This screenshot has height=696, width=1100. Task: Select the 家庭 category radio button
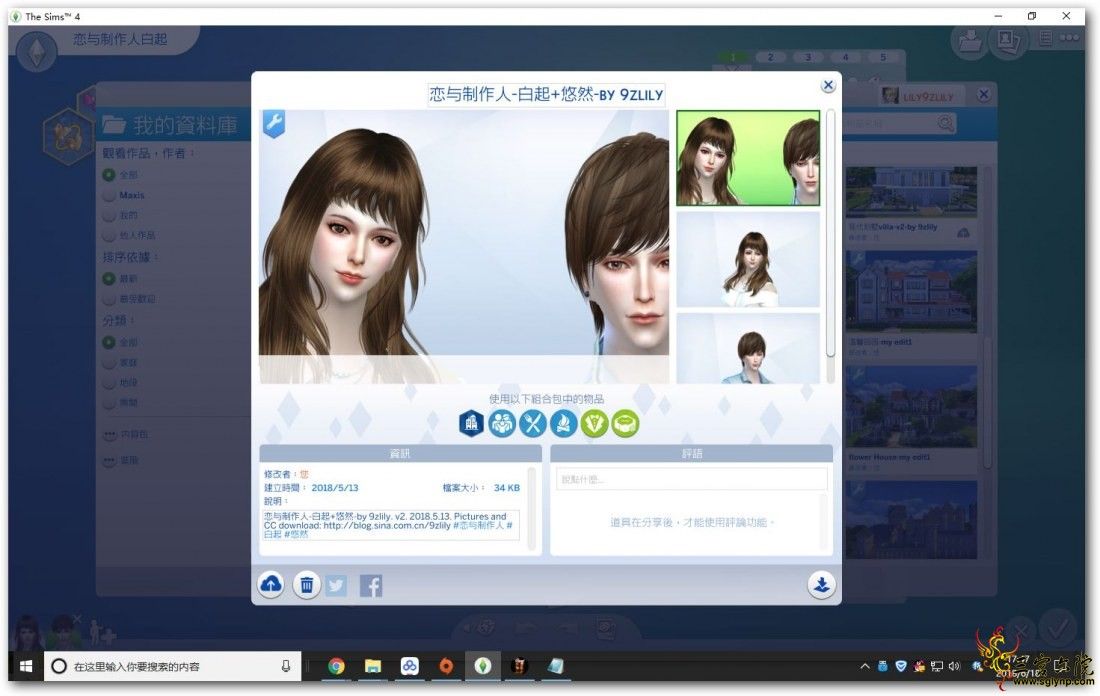(109, 363)
